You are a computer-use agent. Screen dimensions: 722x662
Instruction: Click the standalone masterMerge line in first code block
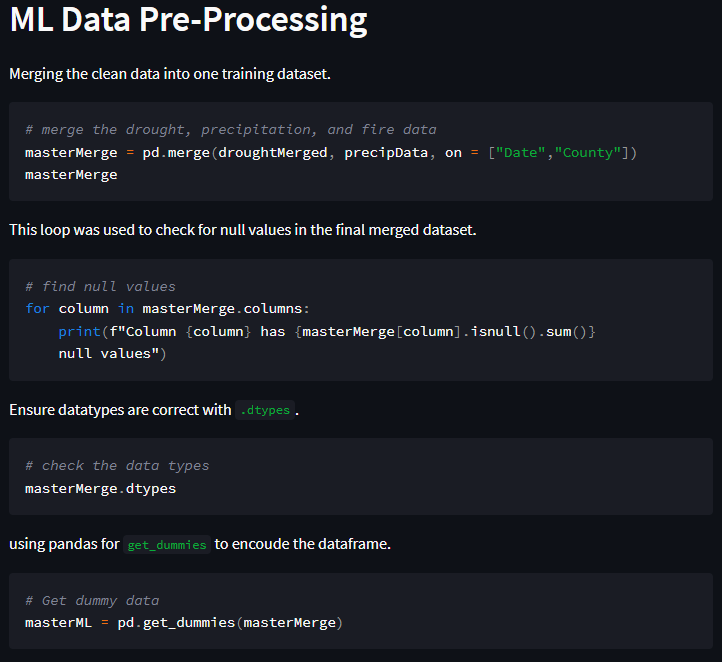pos(71,174)
